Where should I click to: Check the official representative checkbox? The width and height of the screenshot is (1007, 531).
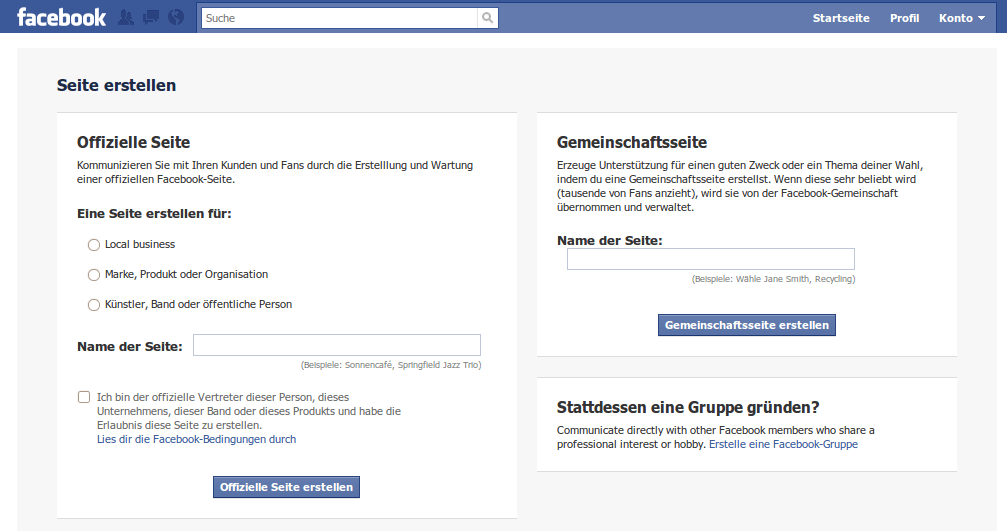[x=84, y=397]
